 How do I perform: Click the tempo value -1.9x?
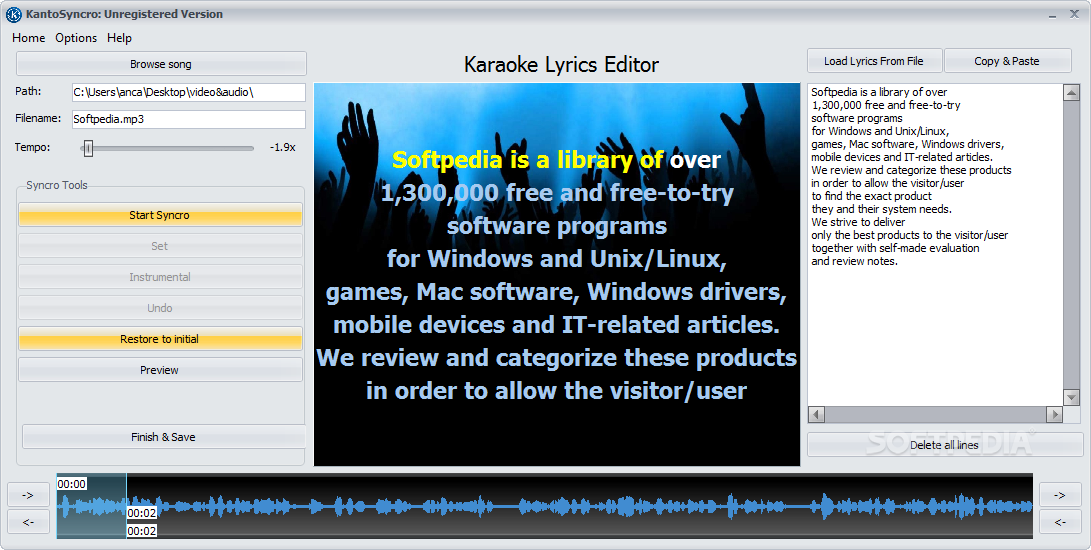pos(282,148)
